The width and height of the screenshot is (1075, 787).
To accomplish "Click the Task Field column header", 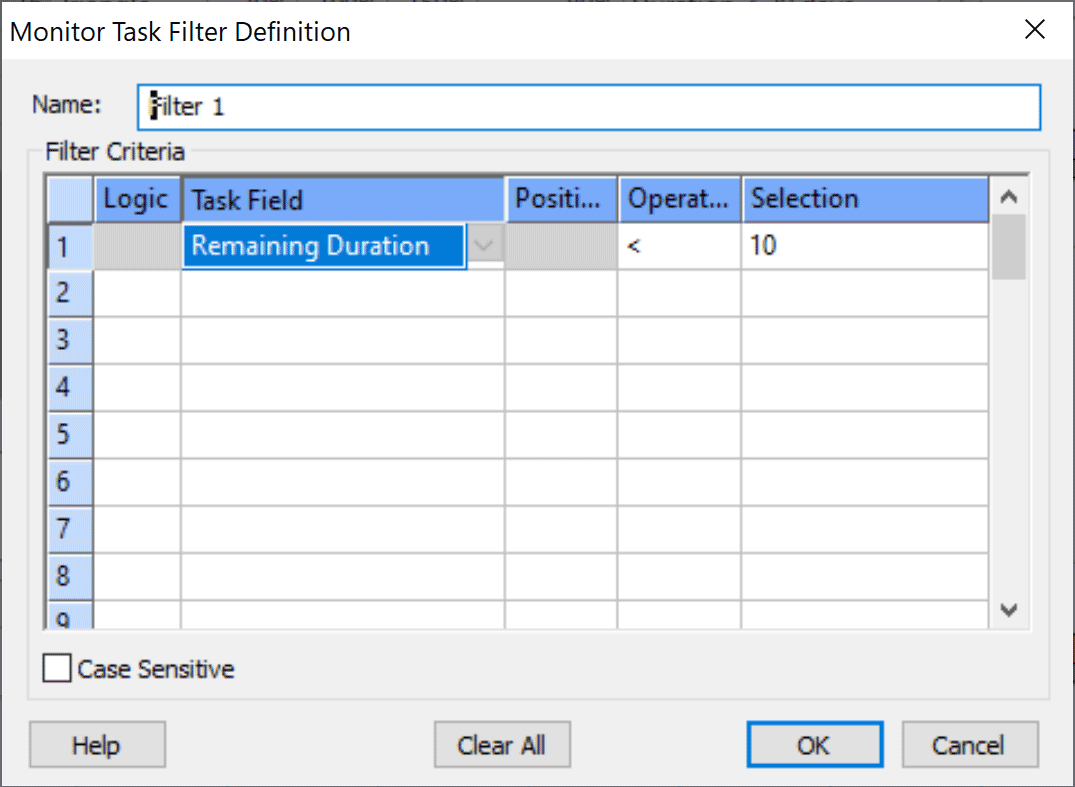I will point(342,199).
